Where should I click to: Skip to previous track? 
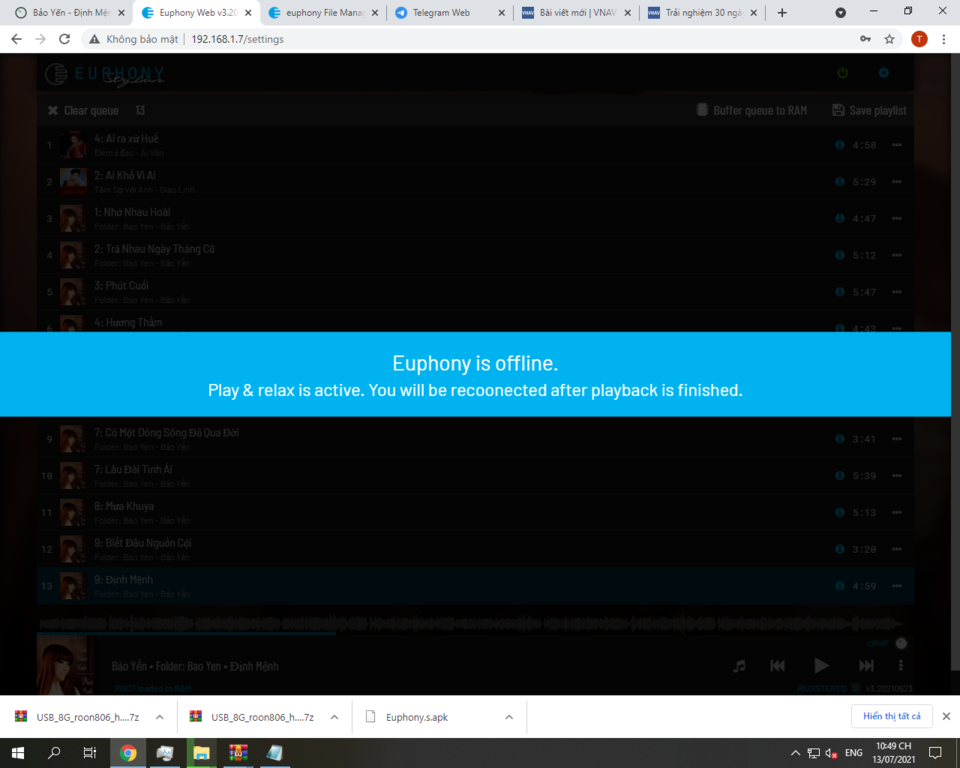click(x=778, y=666)
